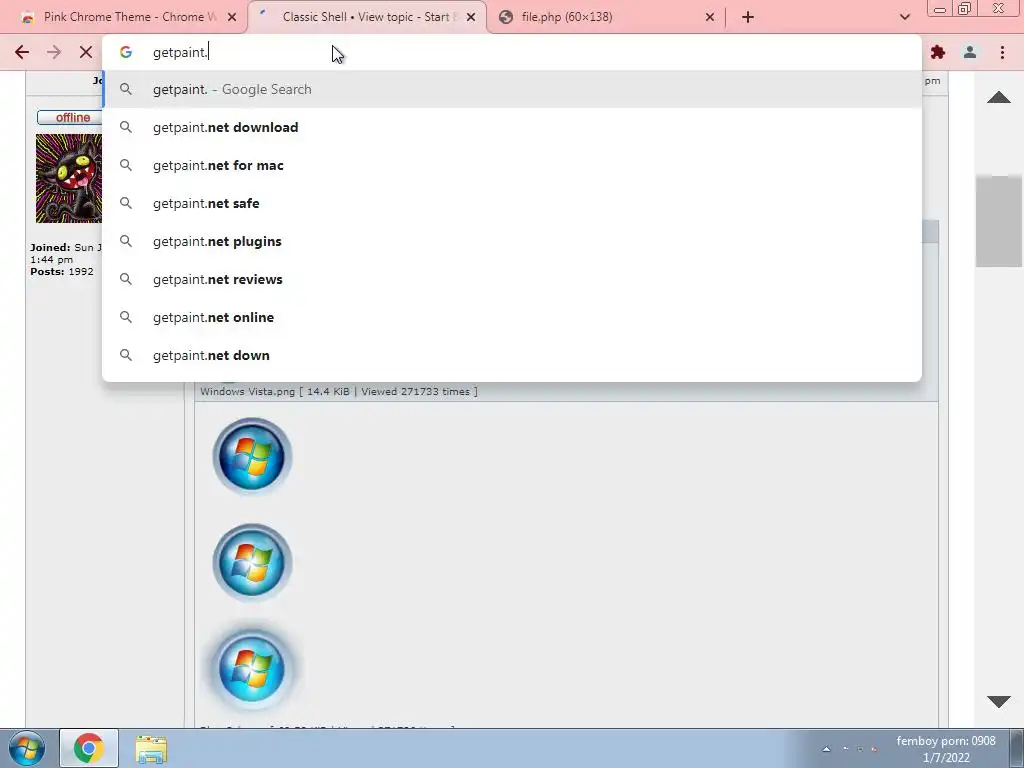The width and height of the screenshot is (1024, 768).
Task: Click search icon beside getpaint.net download
Action: point(126,127)
